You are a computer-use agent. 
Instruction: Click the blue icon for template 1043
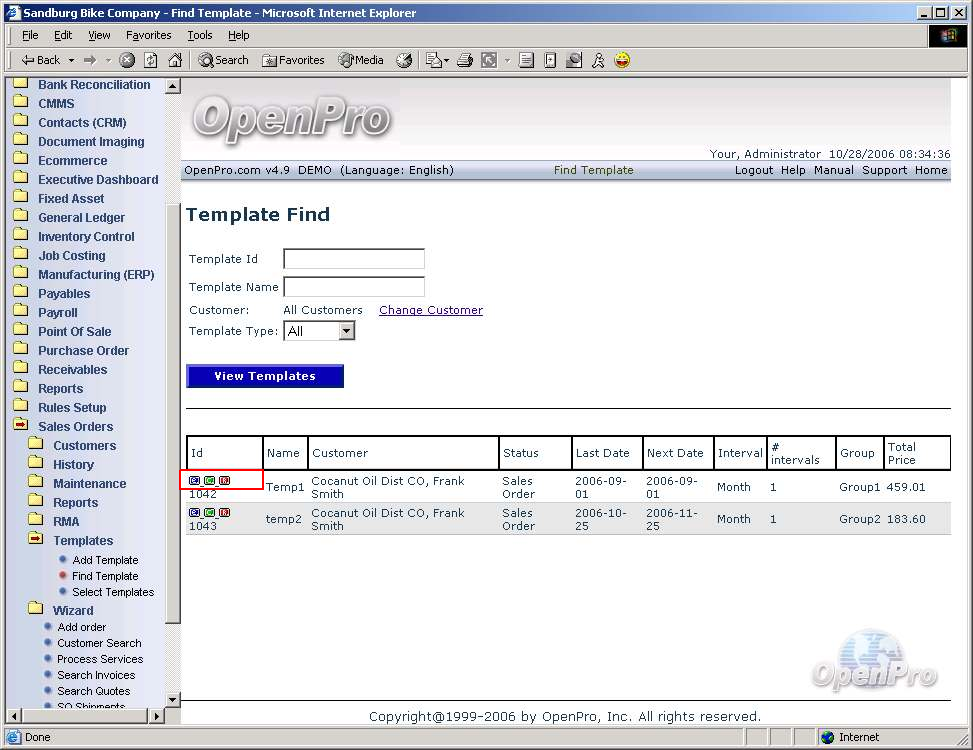pyautogui.click(x=195, y=513)
